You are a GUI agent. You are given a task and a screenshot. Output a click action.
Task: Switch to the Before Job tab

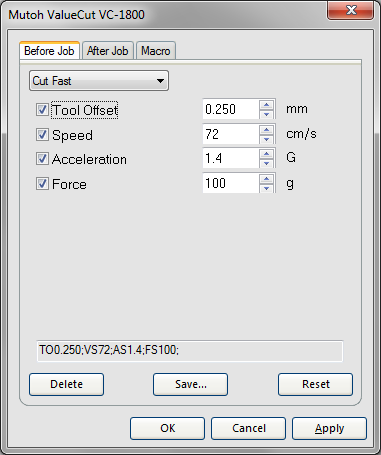[49, 51]
